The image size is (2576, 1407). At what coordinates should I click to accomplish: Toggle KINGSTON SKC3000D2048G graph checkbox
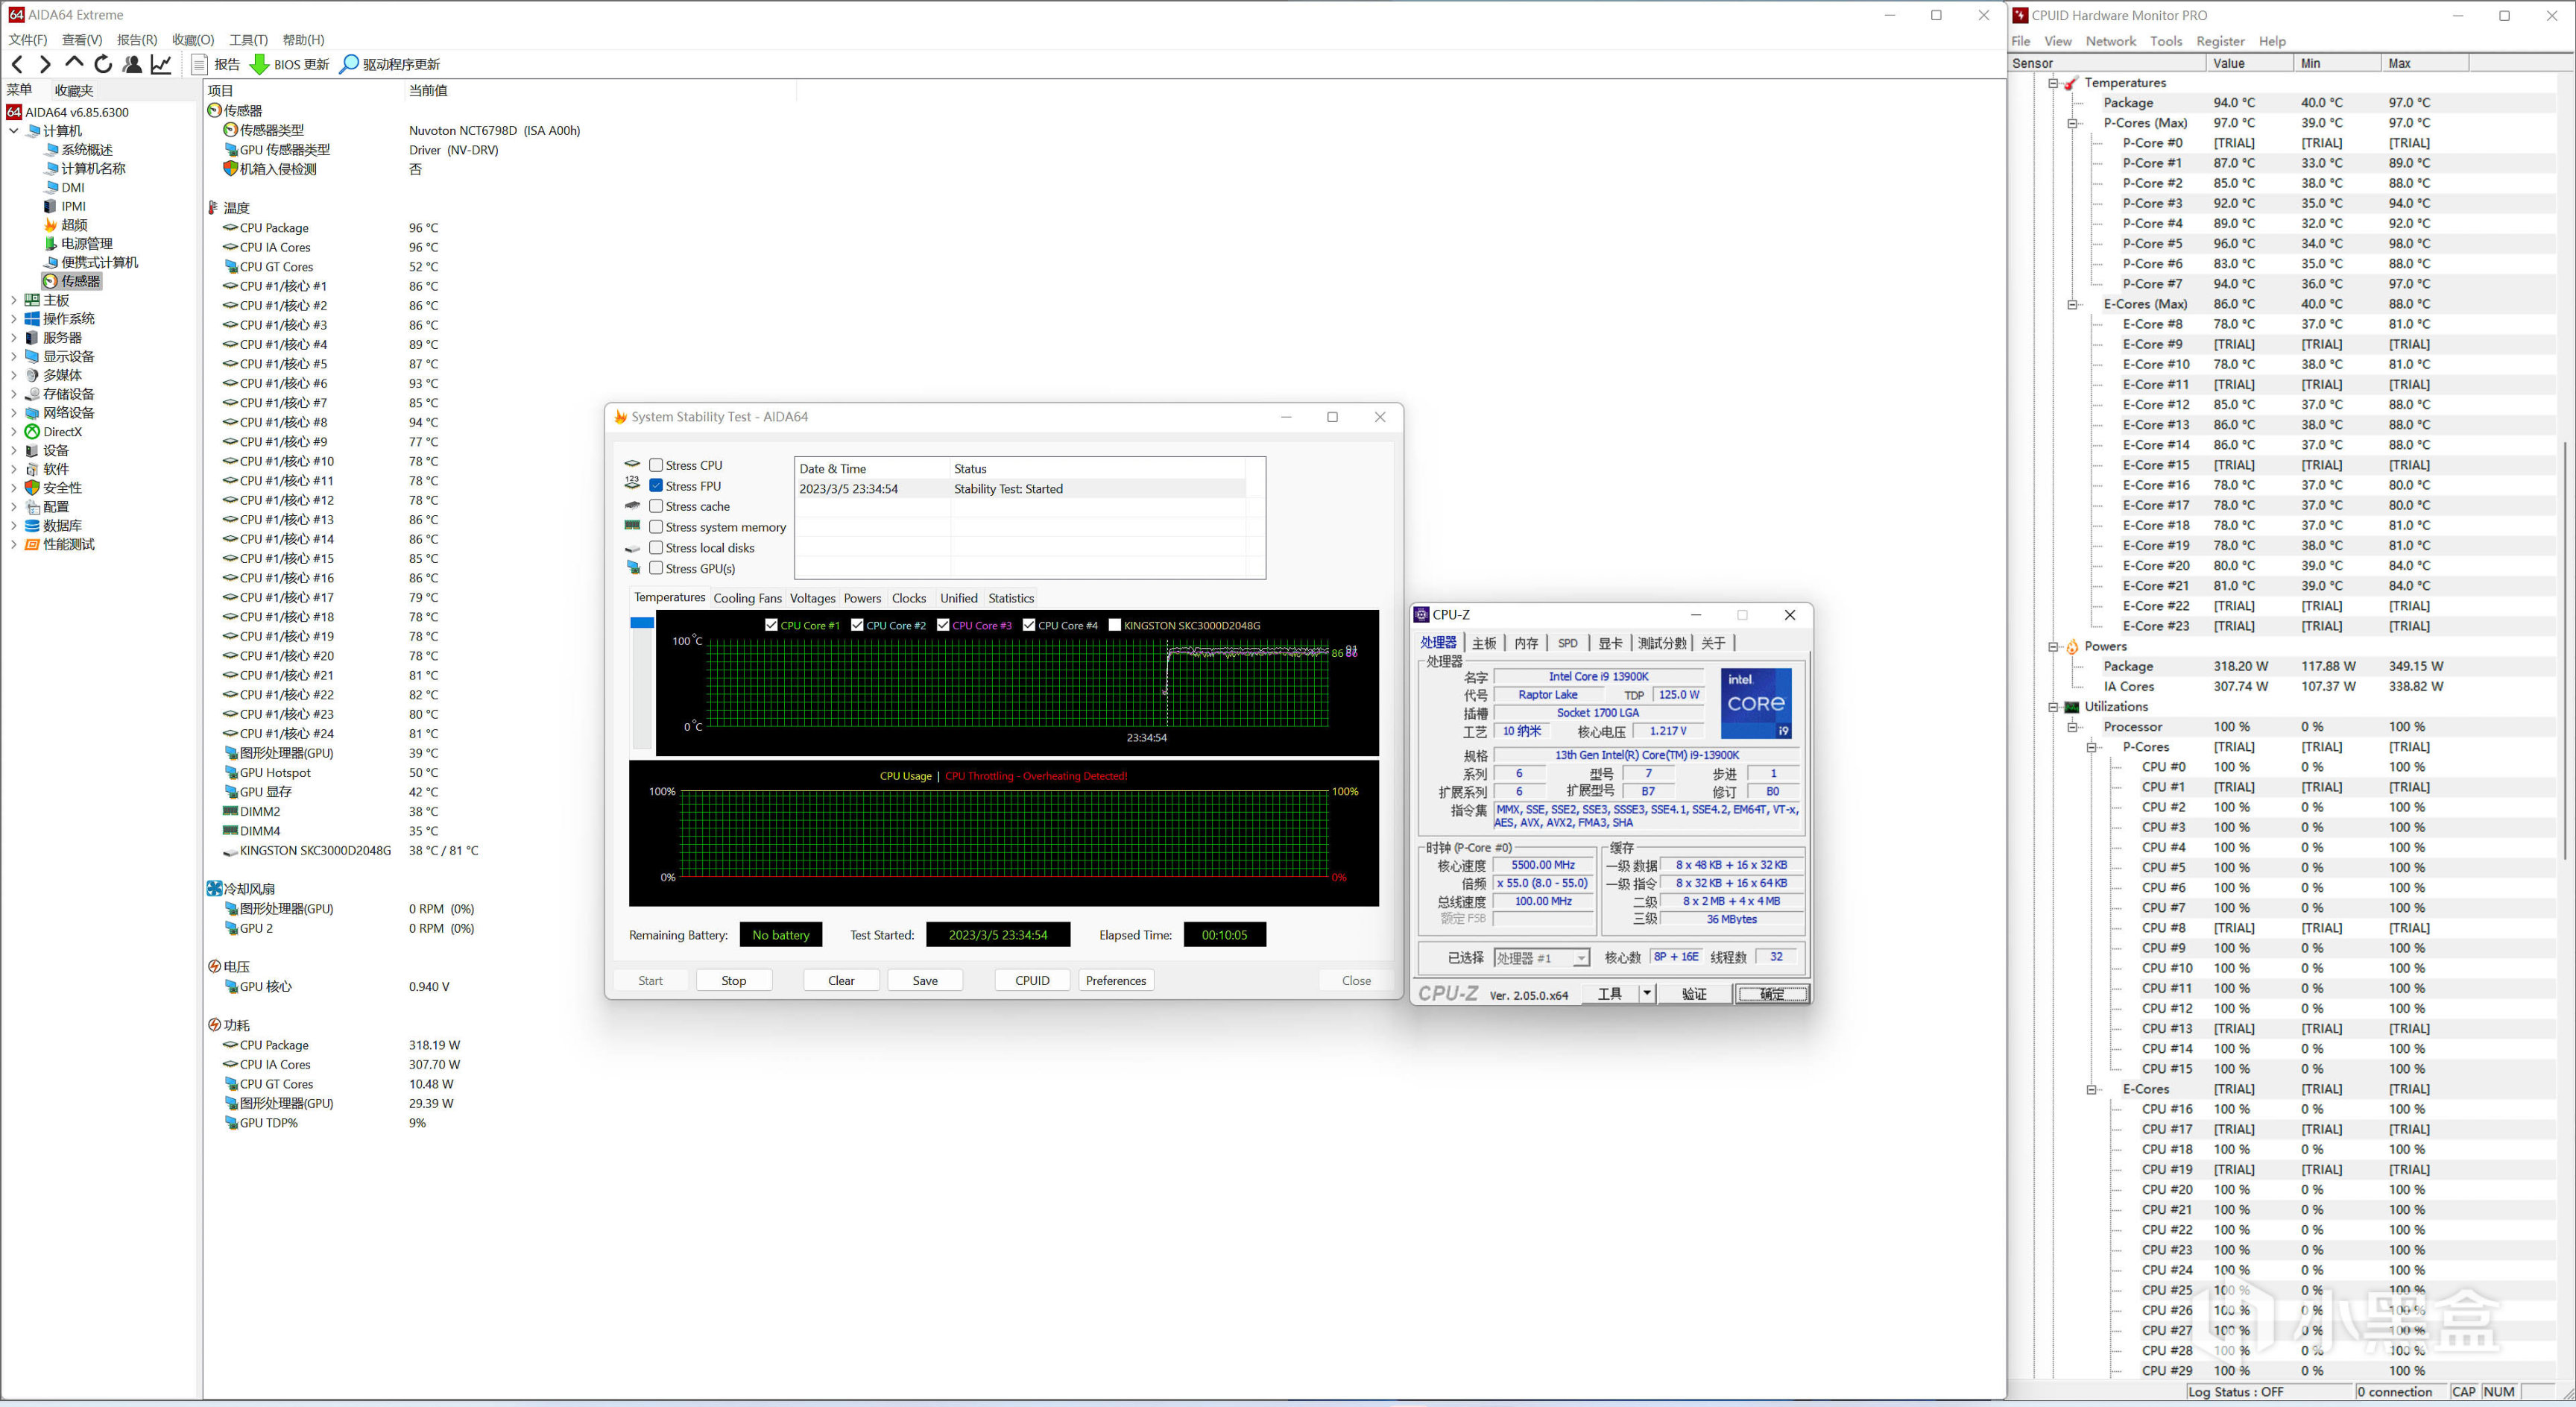1115,625
